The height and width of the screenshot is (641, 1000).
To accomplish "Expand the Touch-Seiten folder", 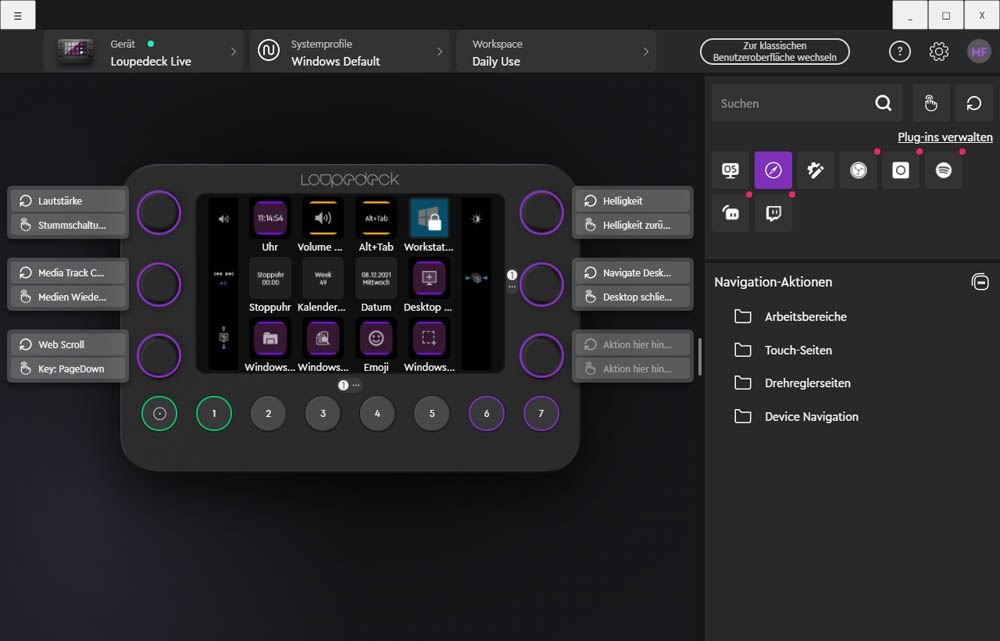I will coord(783,350).
